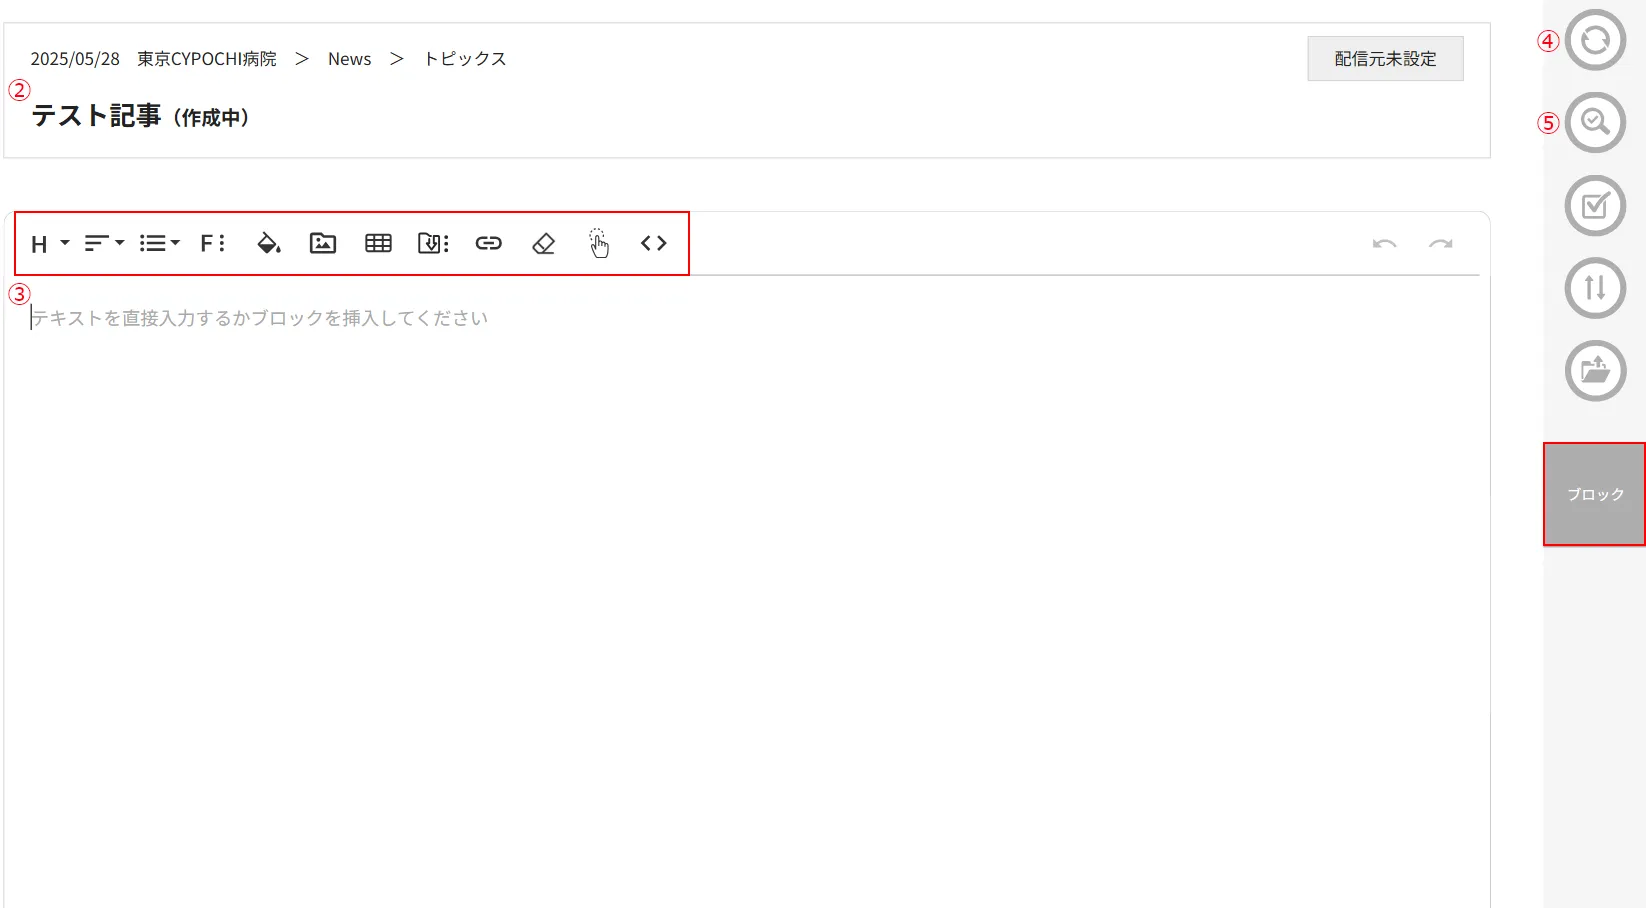The height and width of the screenshot is (908, 1646).
Task: Click the 配信元未設定 button
Action: point(1385,59)
